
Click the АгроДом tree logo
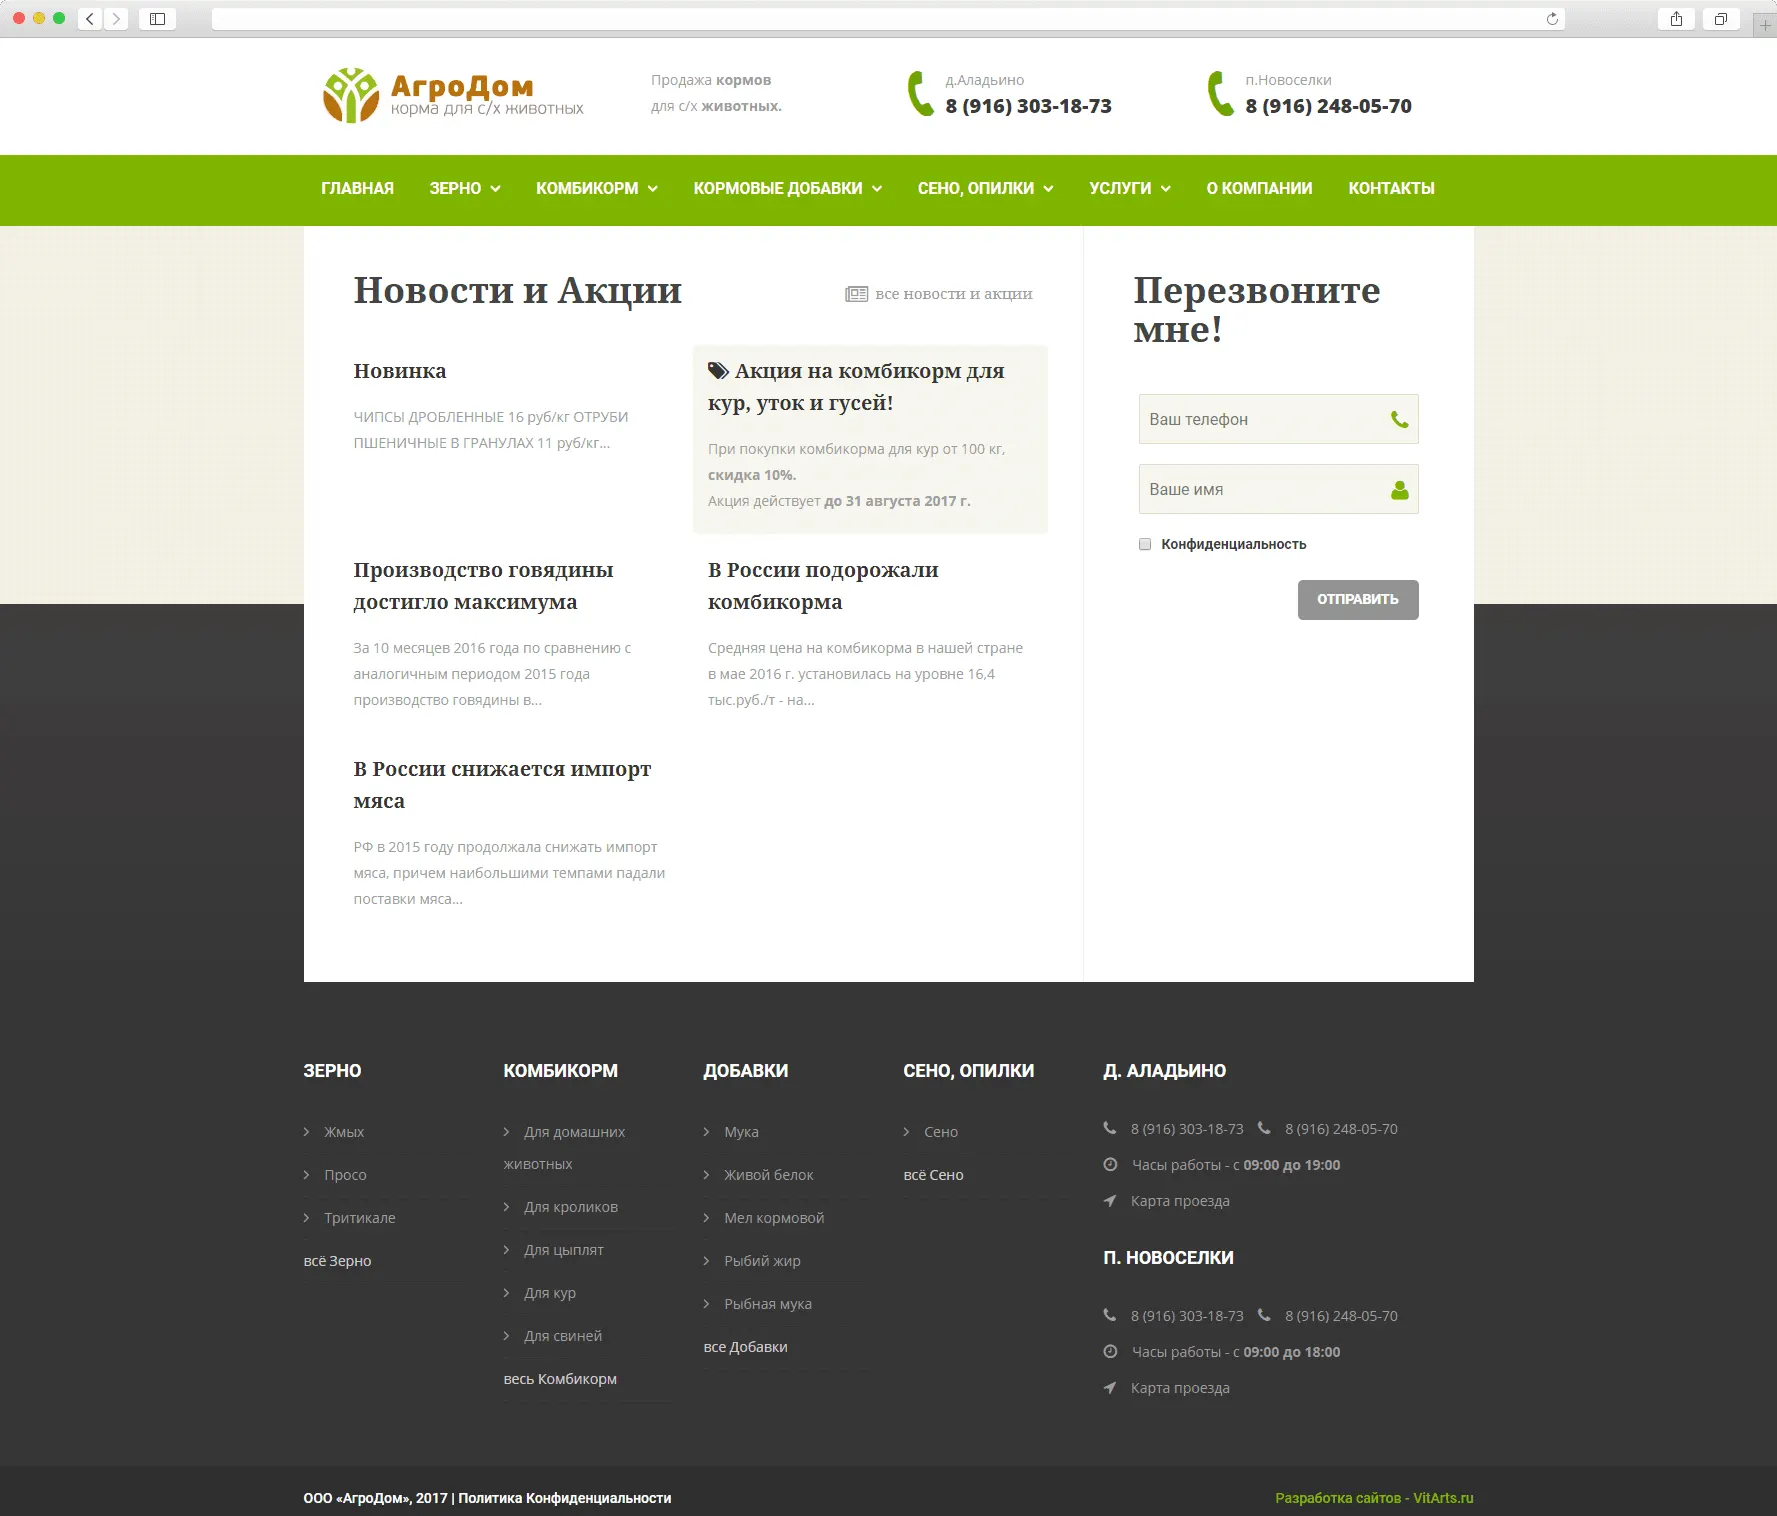[350, 95]
